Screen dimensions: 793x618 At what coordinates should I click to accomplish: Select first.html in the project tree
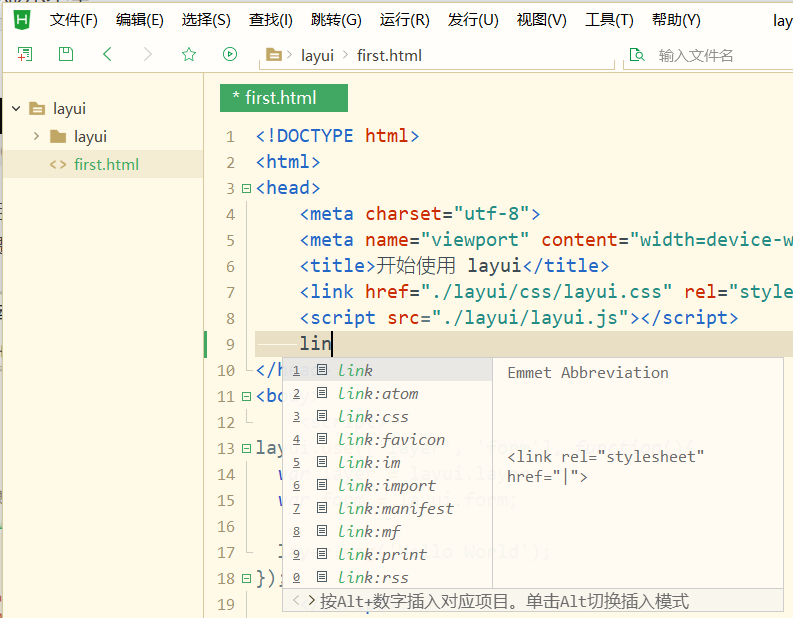(103, 164)
